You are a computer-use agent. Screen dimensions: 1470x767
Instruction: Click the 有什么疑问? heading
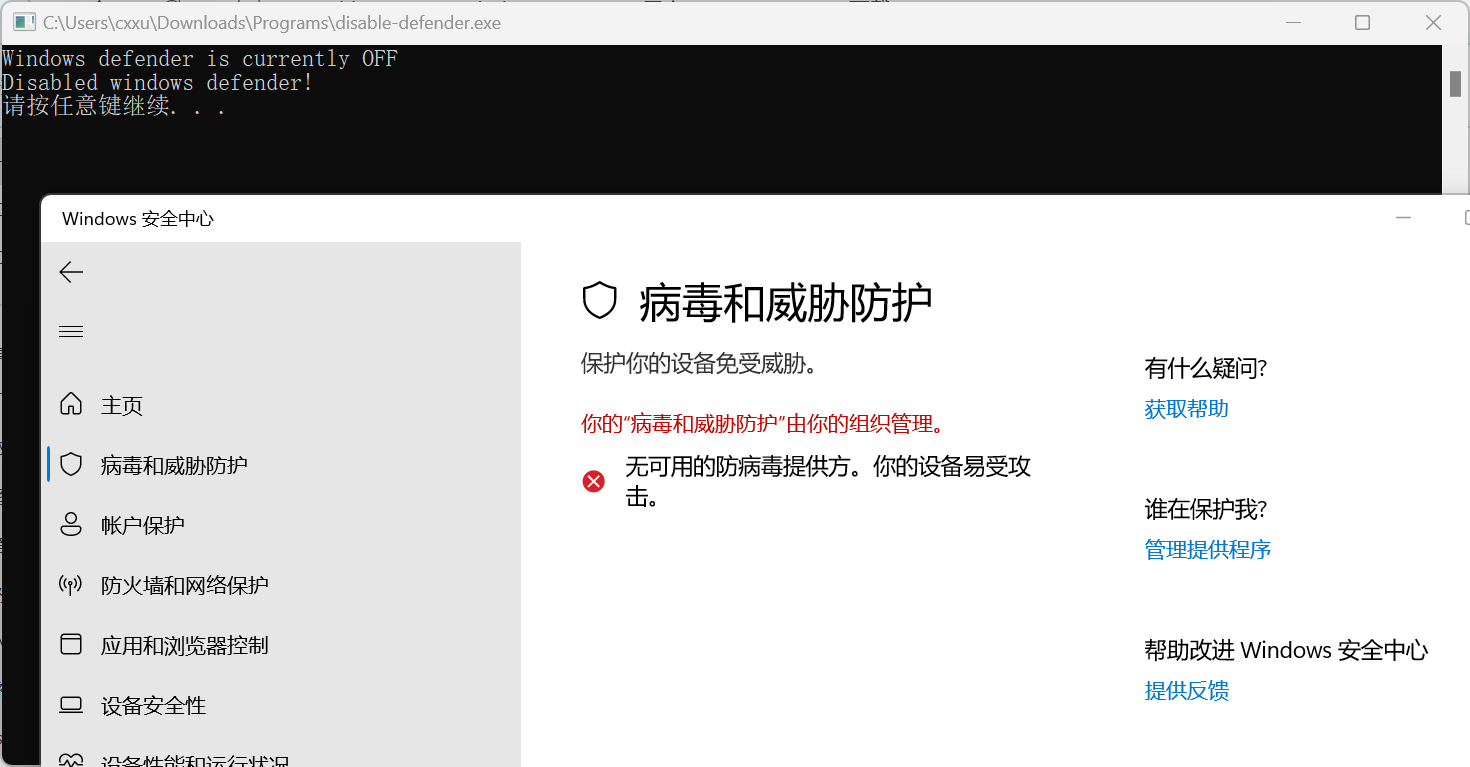point(1206,369)
